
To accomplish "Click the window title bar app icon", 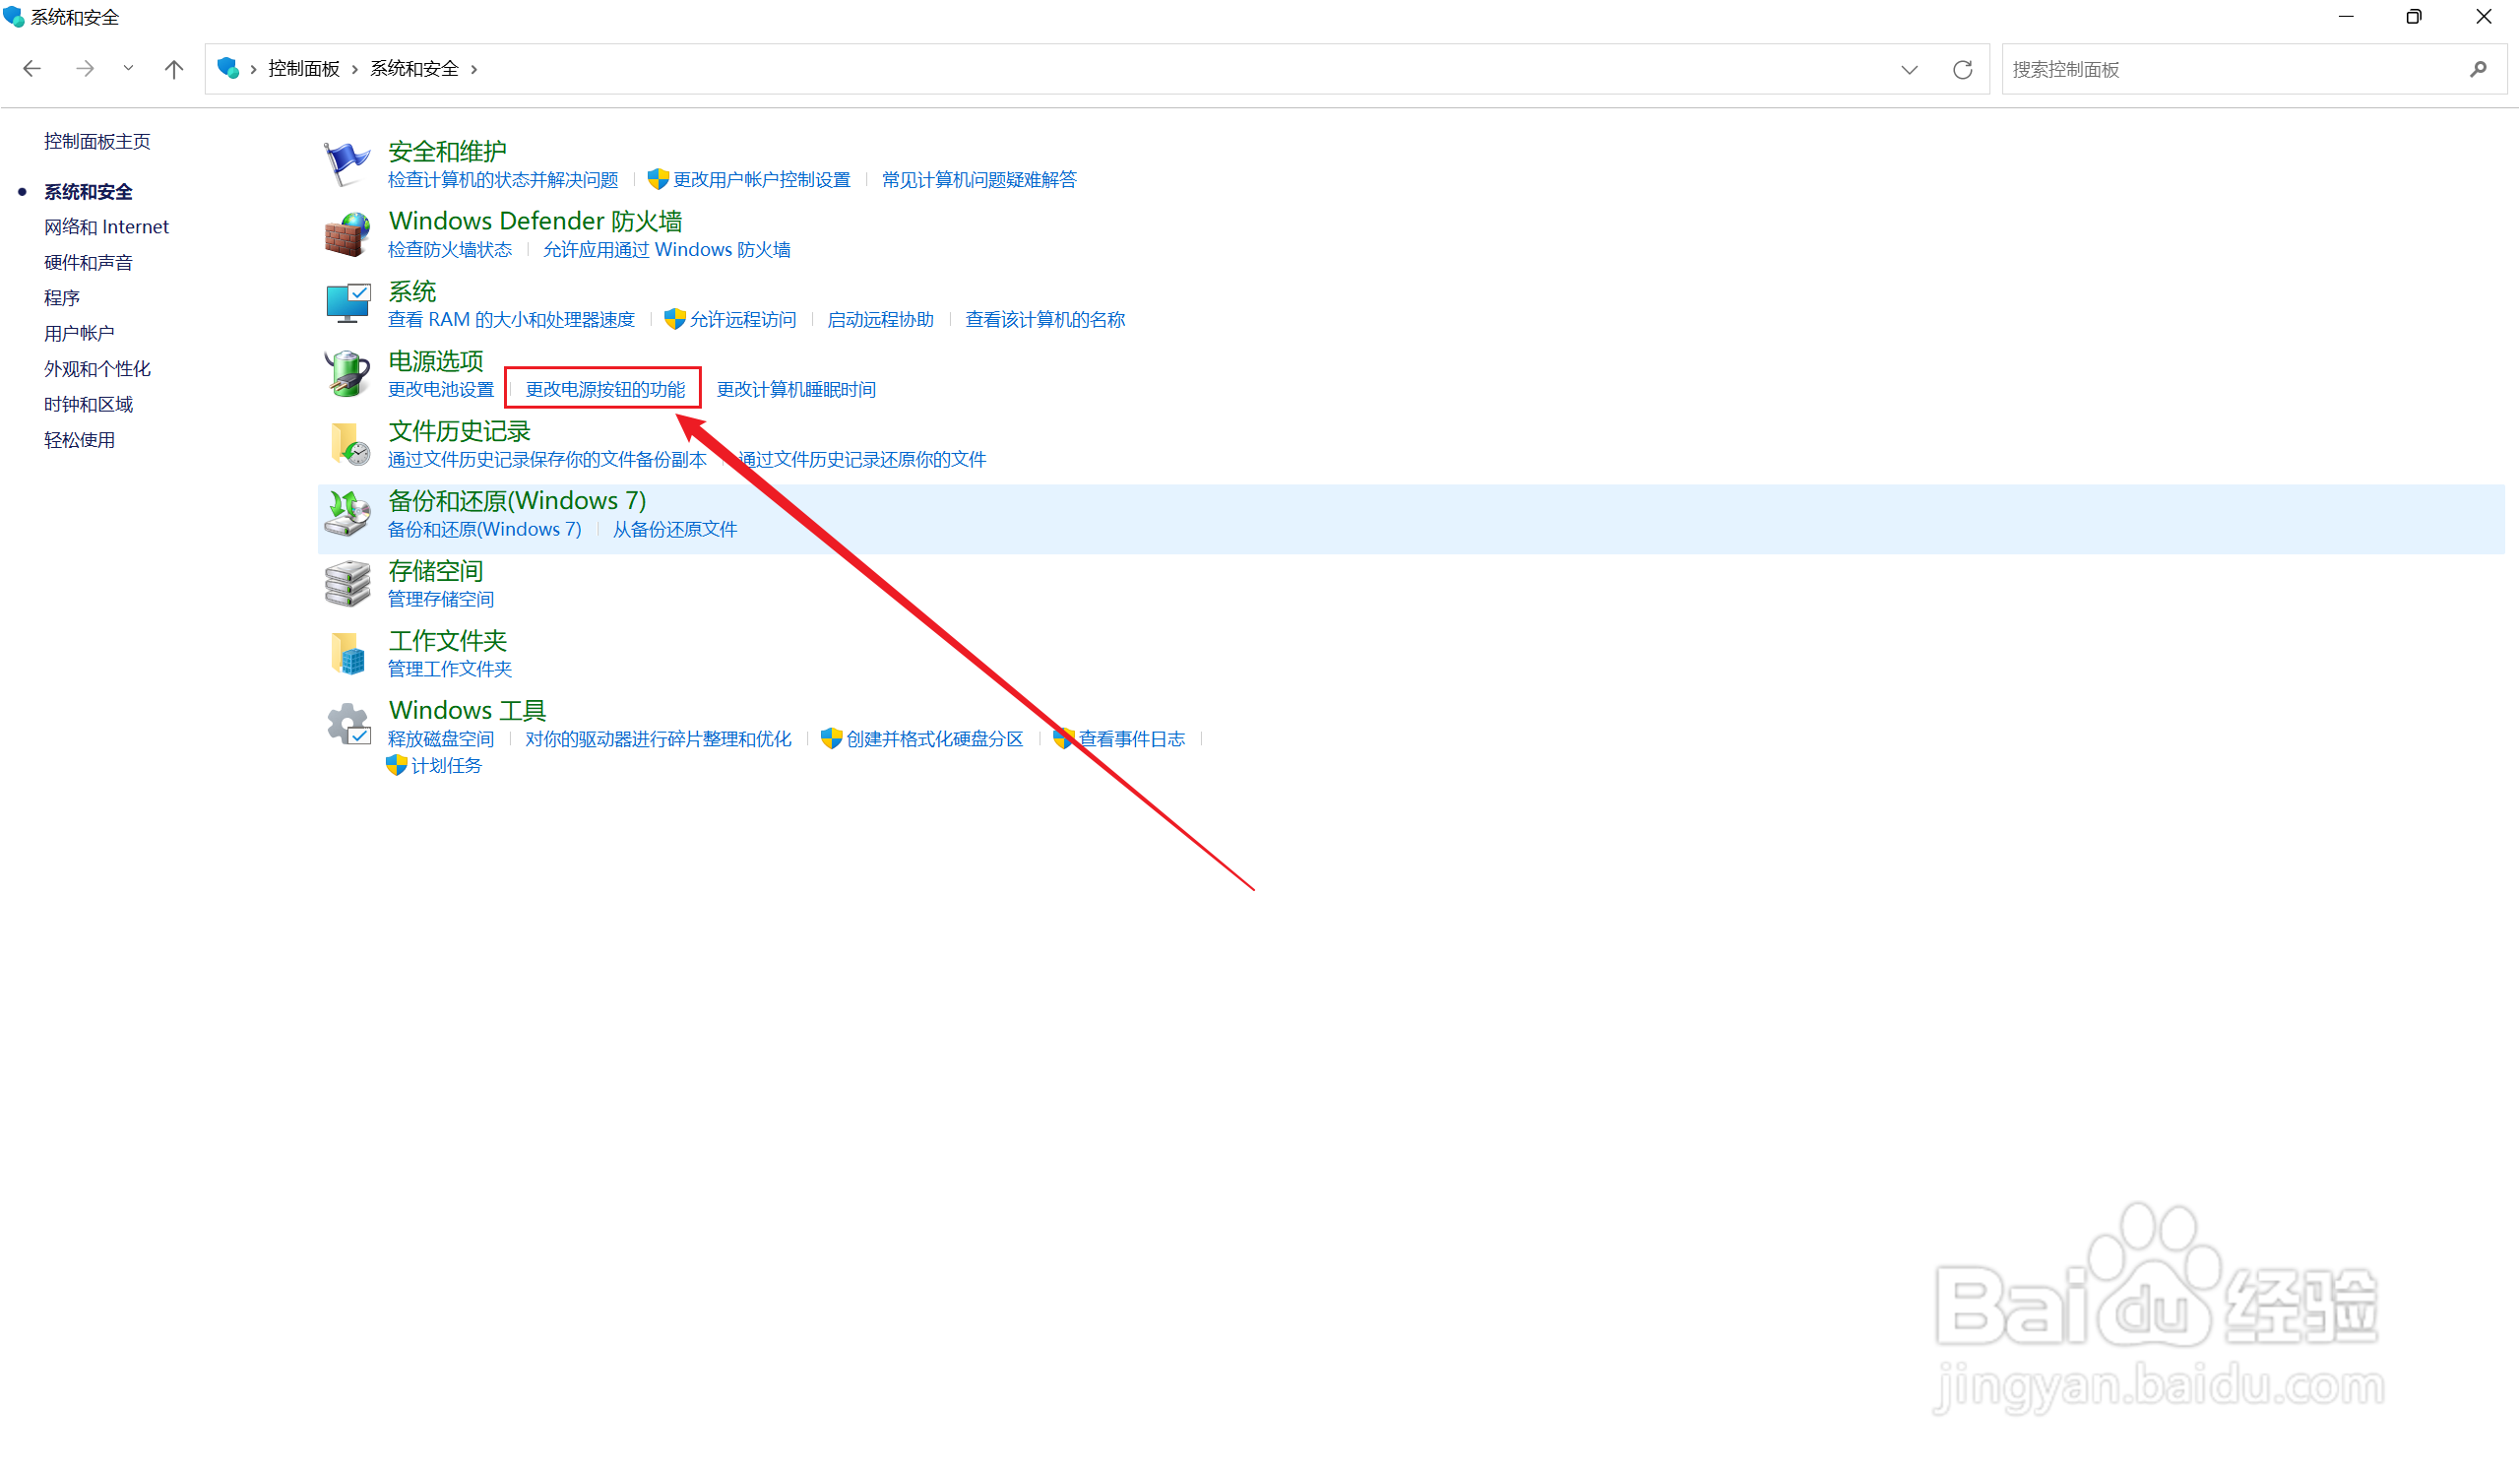I will pos(14,17).
